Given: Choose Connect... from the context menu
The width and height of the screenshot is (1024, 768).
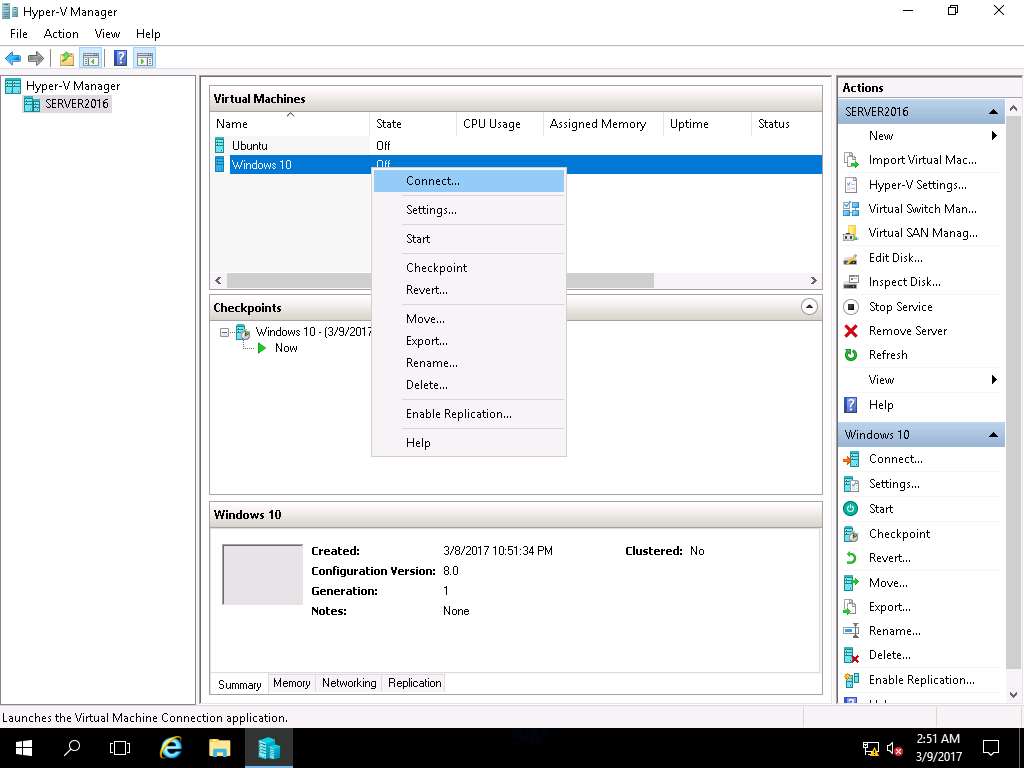Looking at the screenshot, I should click(468, 181).
